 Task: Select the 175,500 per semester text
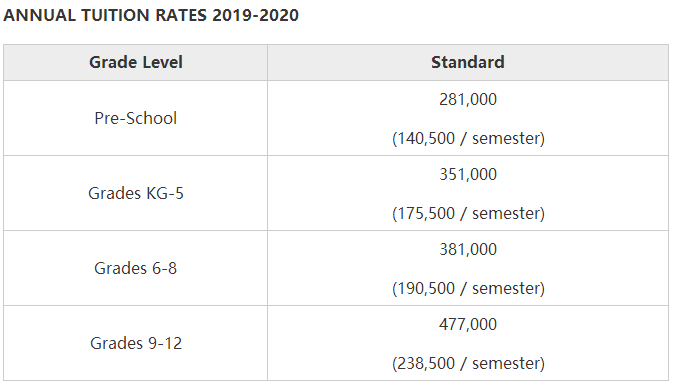(x=468, y=213)
